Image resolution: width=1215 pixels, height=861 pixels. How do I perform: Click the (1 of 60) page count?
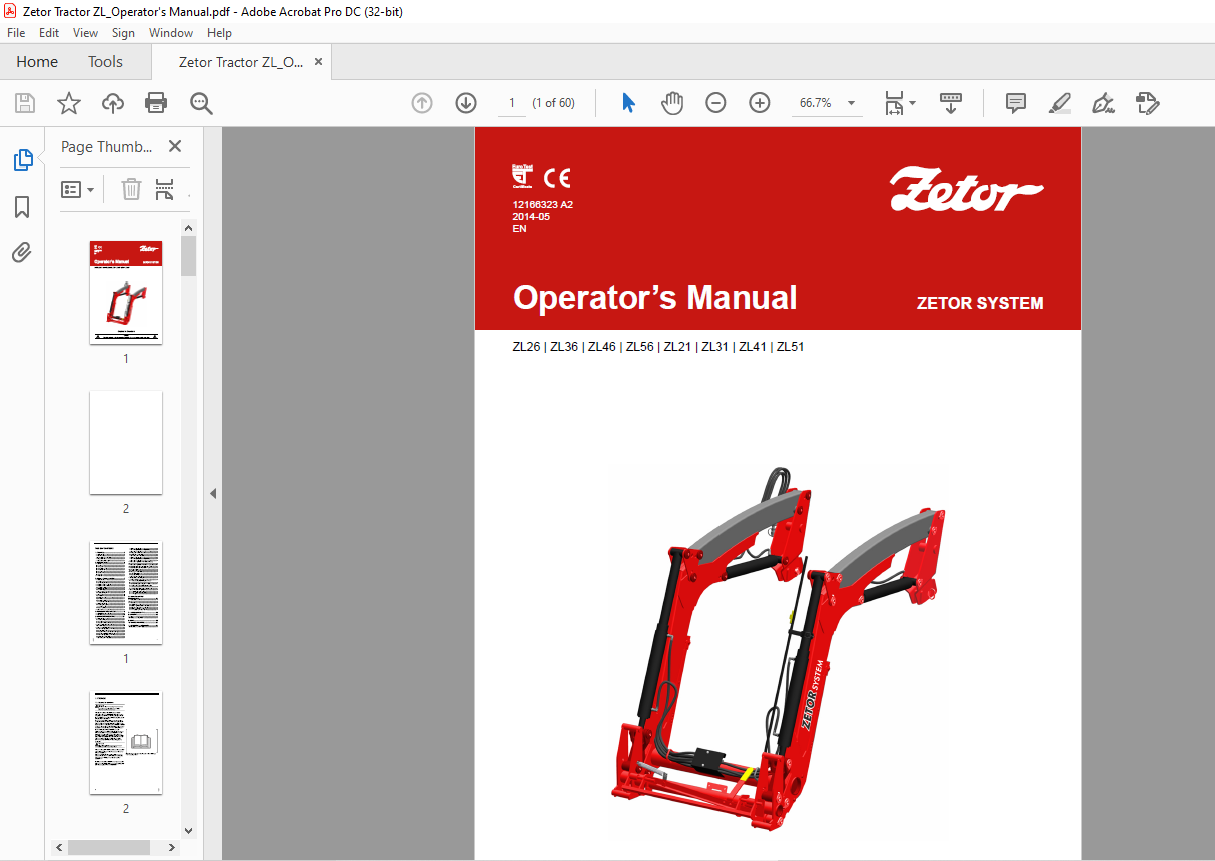click(x=553, y=103)
